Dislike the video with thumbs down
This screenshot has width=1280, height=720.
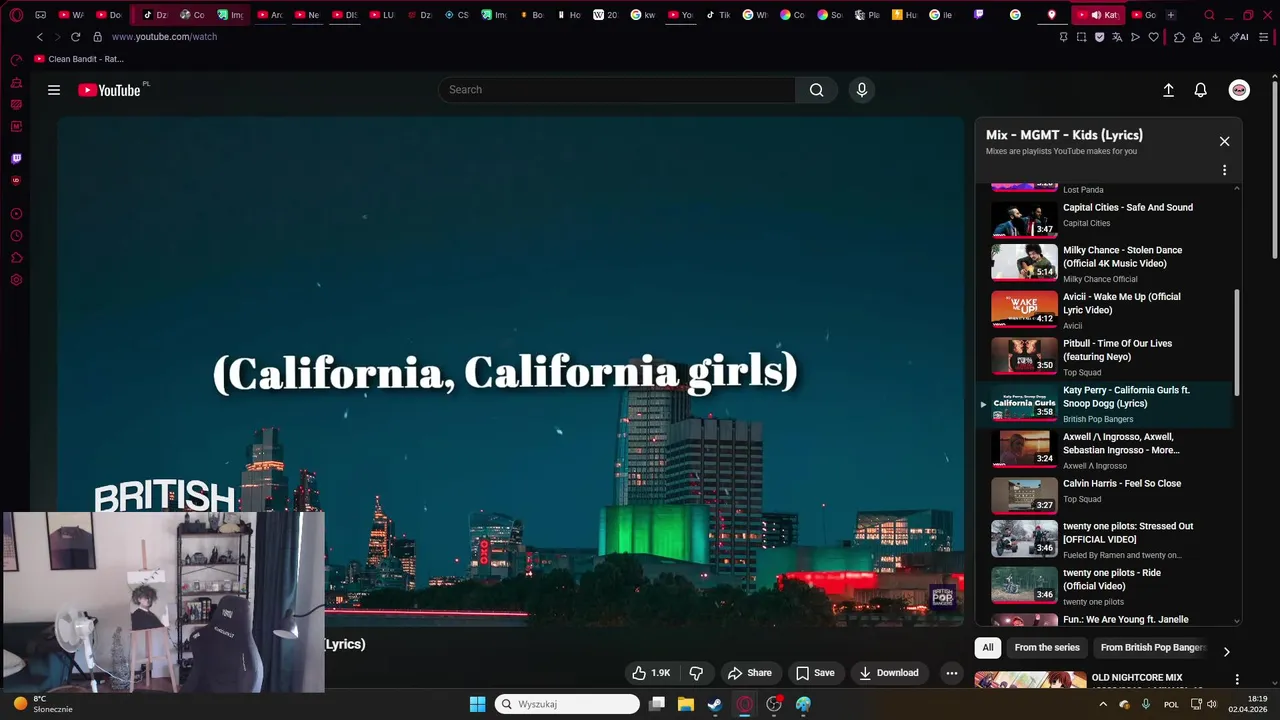coord(697,673)
